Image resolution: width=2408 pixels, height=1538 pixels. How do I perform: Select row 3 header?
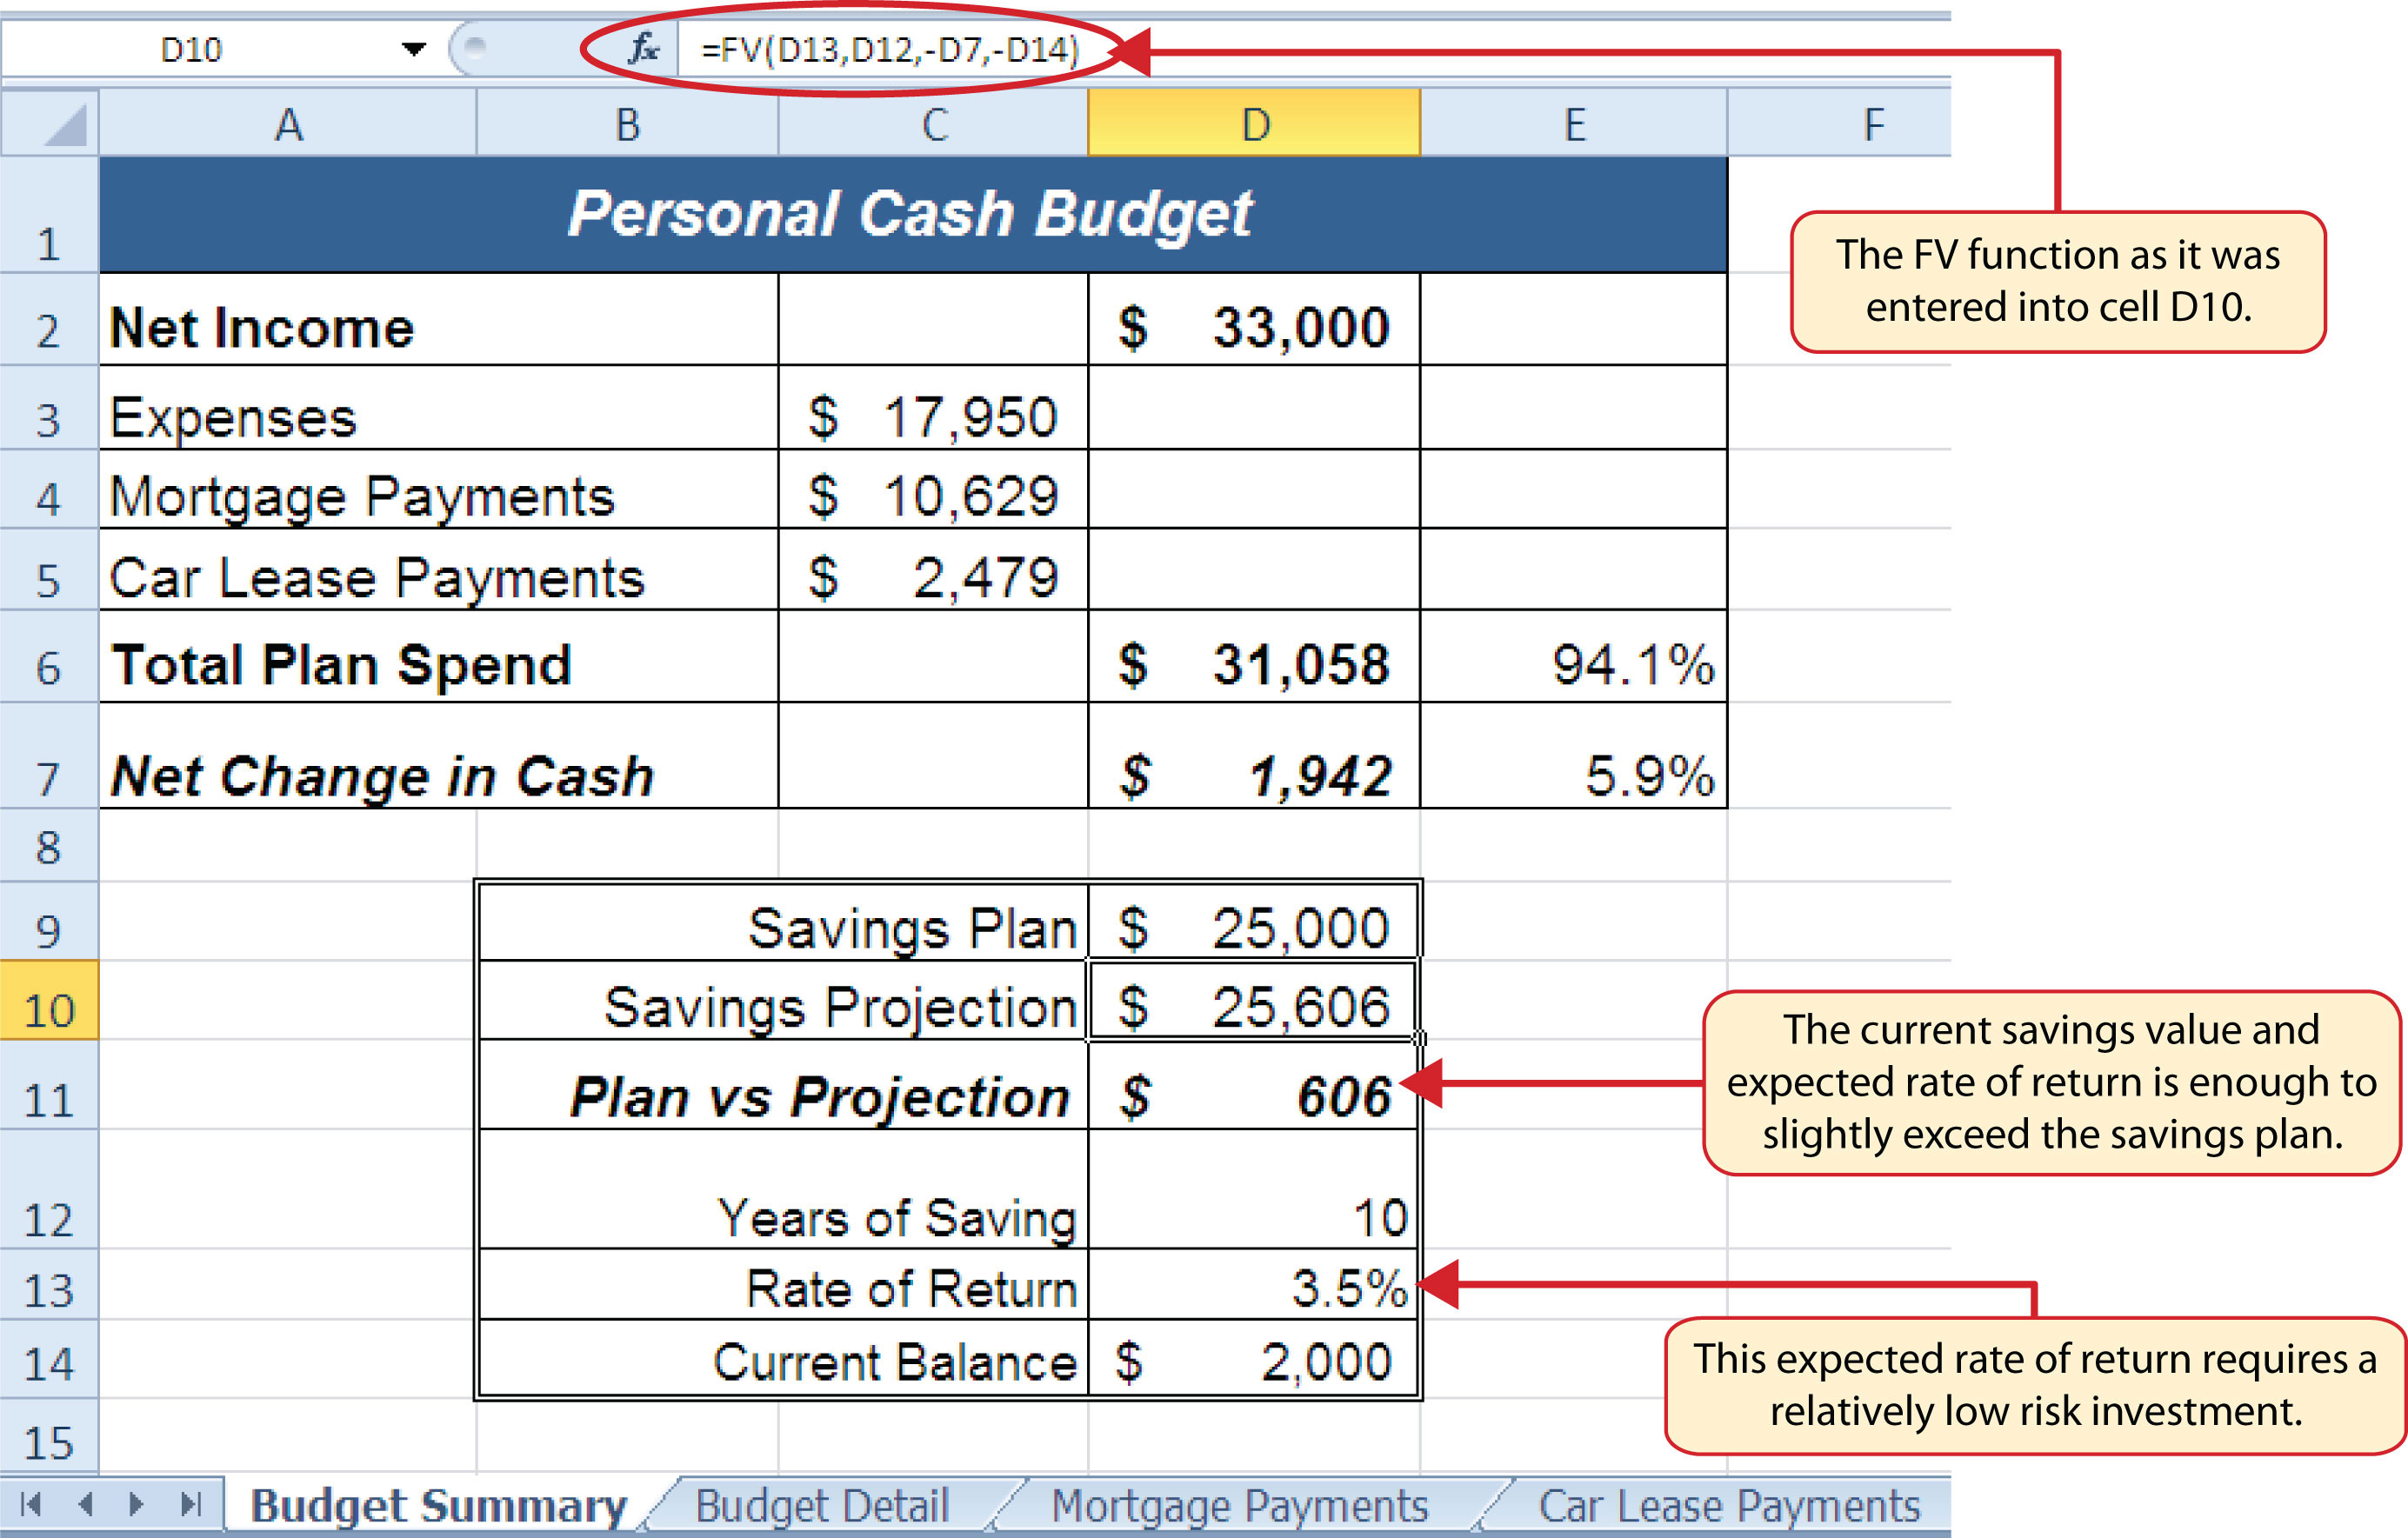tap(49, 408)
